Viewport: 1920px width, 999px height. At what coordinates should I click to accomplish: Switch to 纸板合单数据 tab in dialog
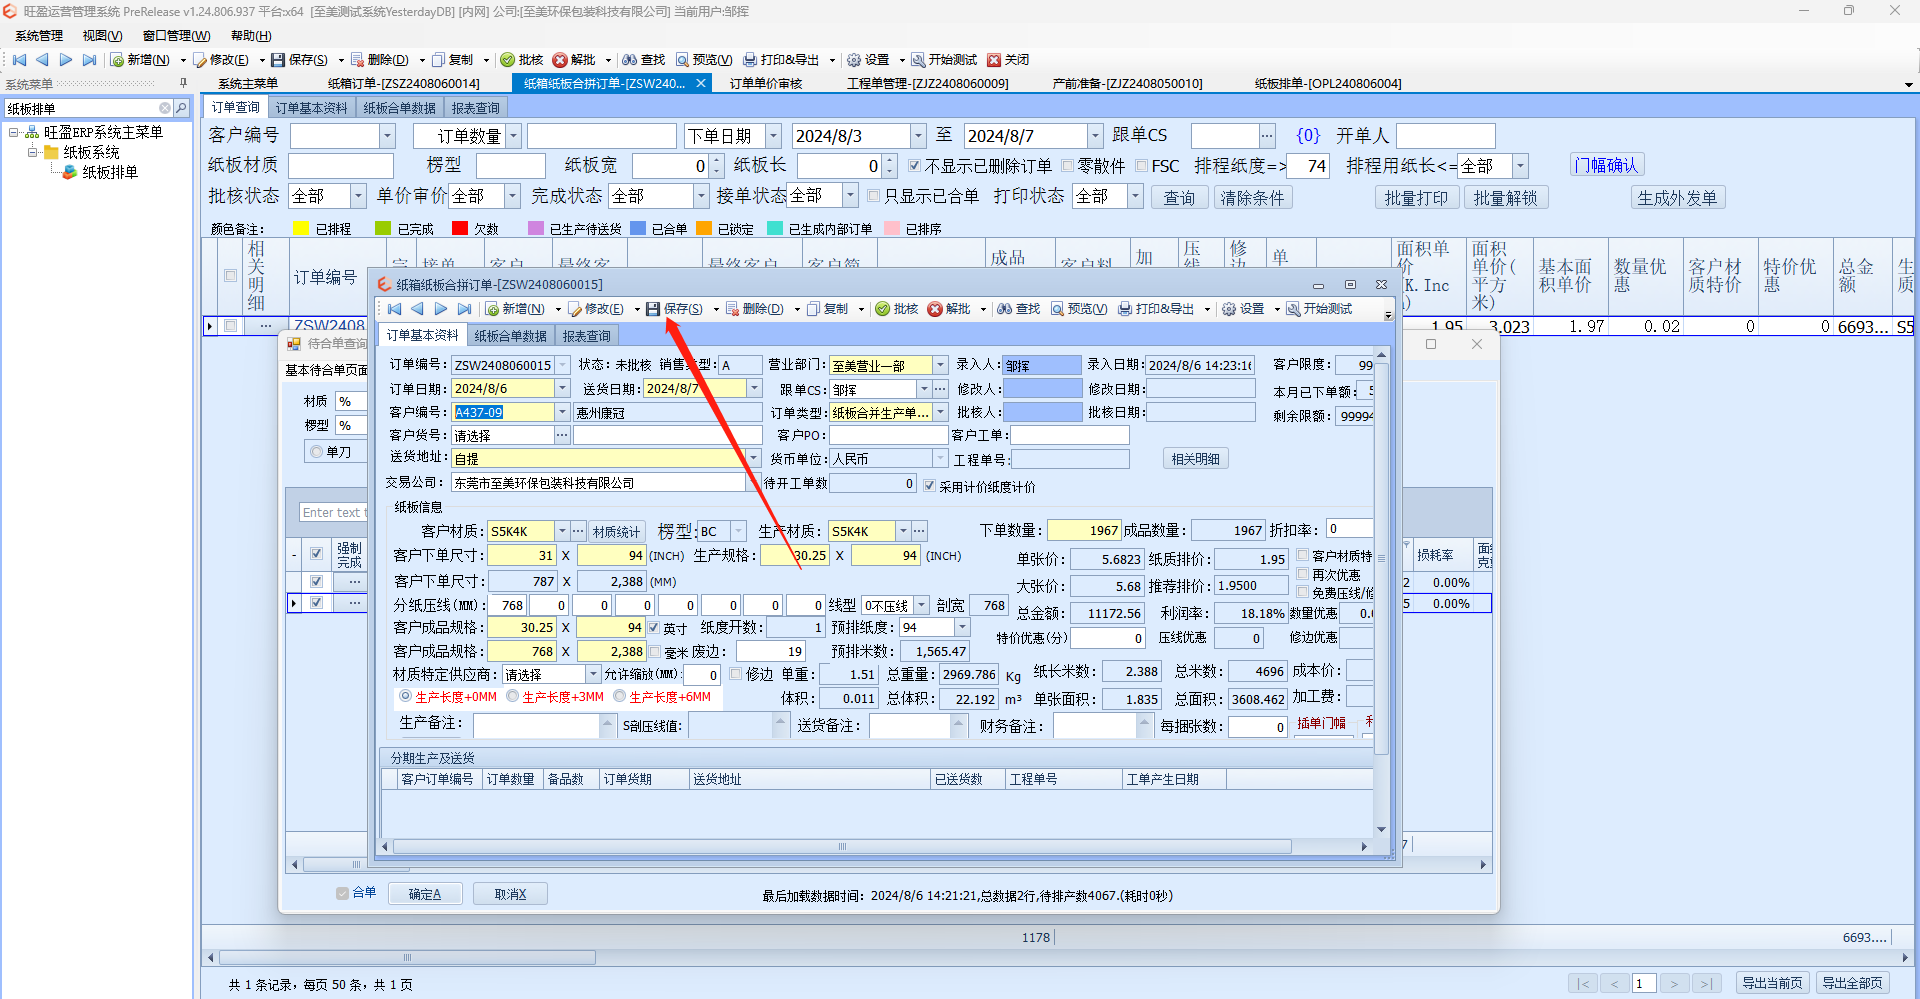tap(510, 336)
